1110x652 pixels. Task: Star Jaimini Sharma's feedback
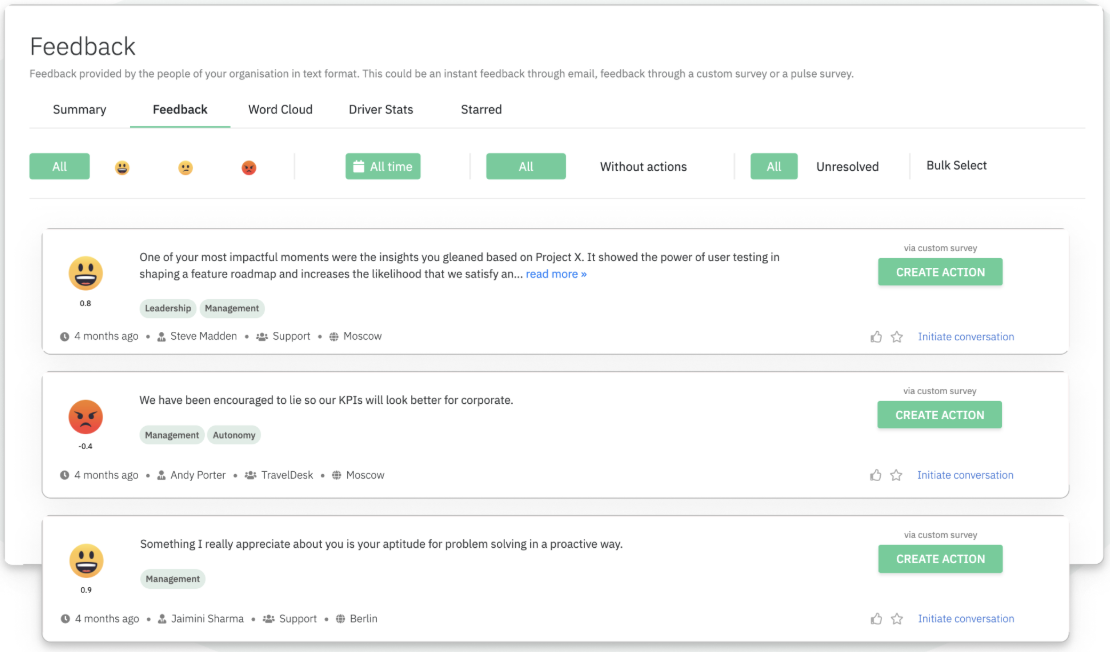(x=897, y=620)
